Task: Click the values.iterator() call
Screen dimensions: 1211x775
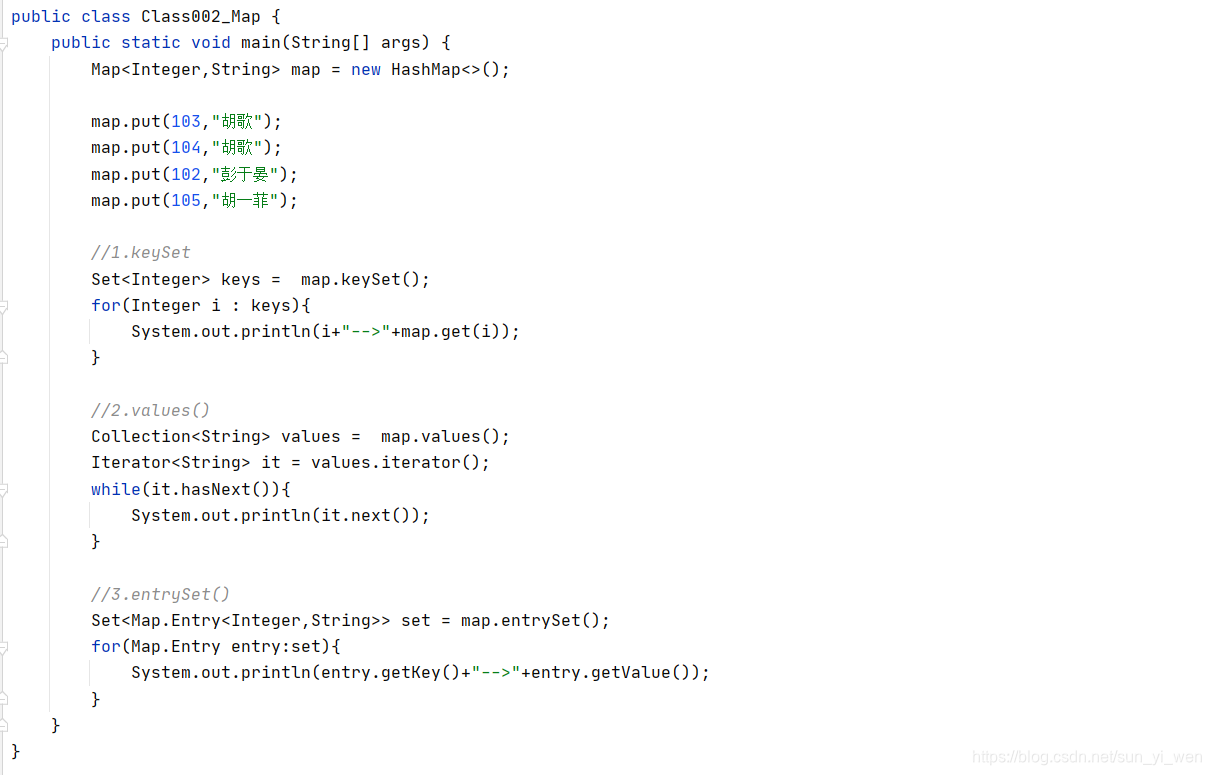Action: coord(395,463)
